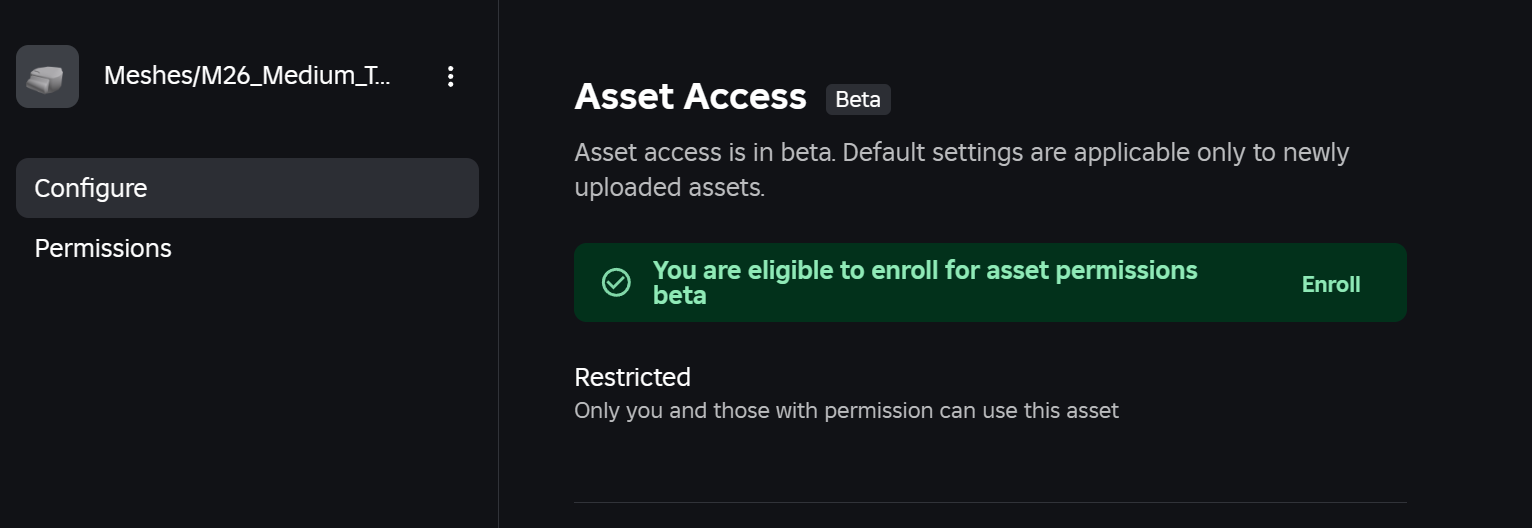Open the three-dot more options menu

coord(451,76)
